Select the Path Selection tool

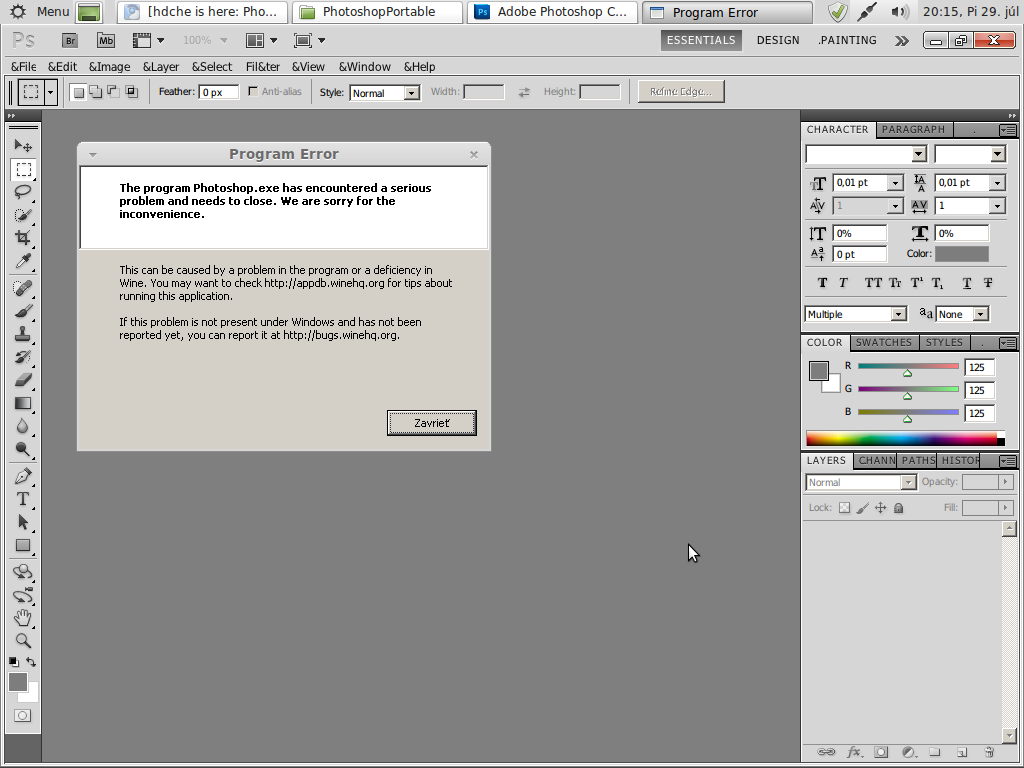(x=23, y=522)
